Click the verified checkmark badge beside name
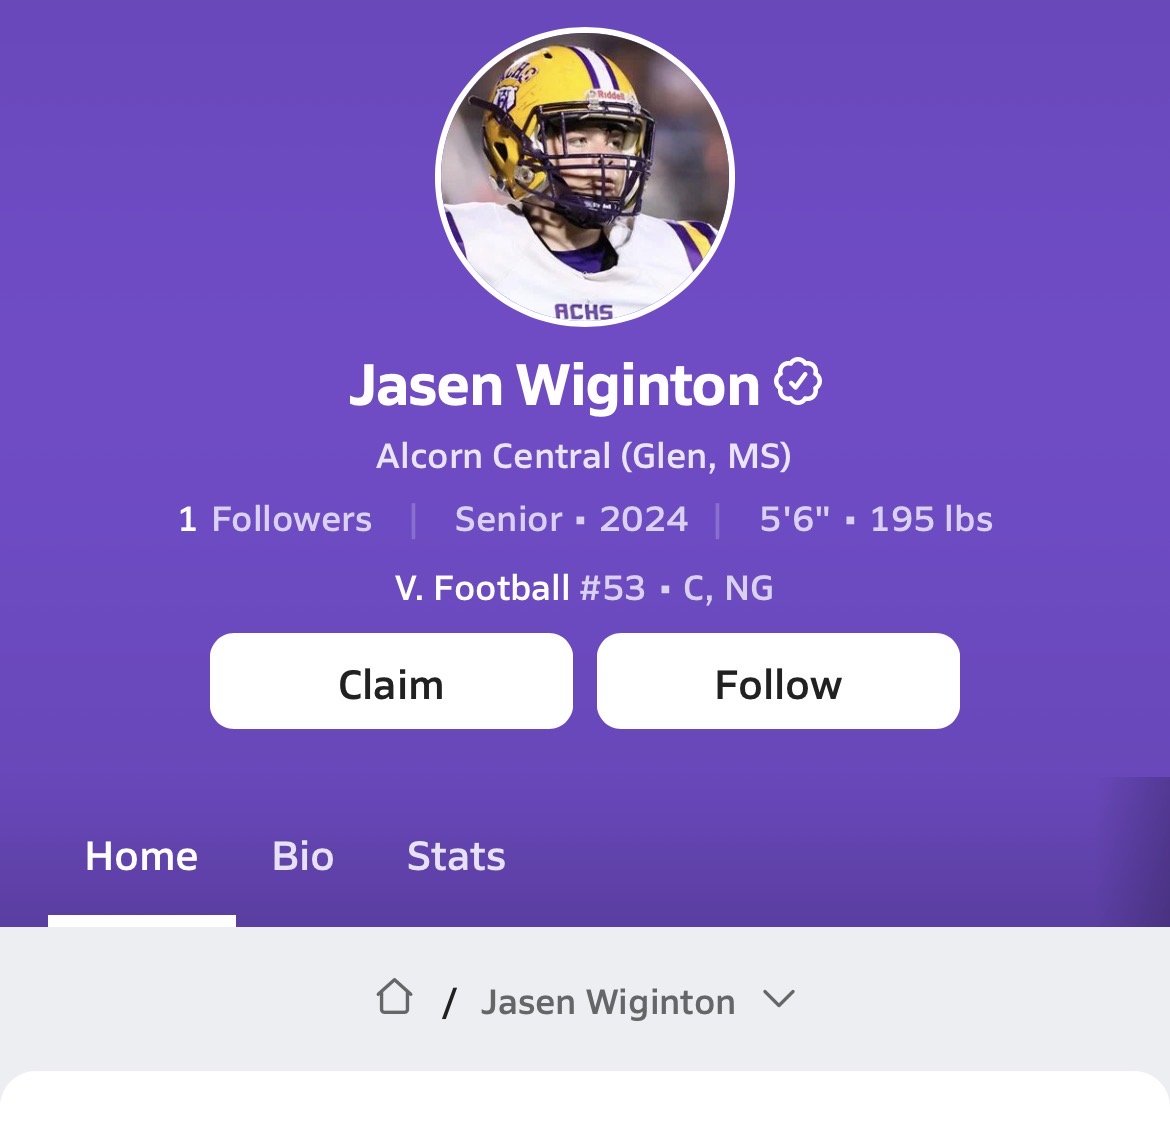This screenshot has height=1129, width=1170. click(x=798, y=381)
